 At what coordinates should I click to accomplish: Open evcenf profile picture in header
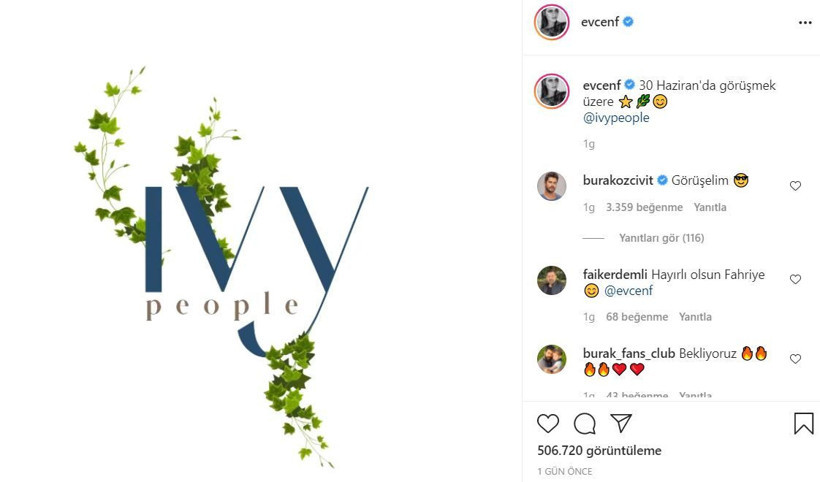552,22
